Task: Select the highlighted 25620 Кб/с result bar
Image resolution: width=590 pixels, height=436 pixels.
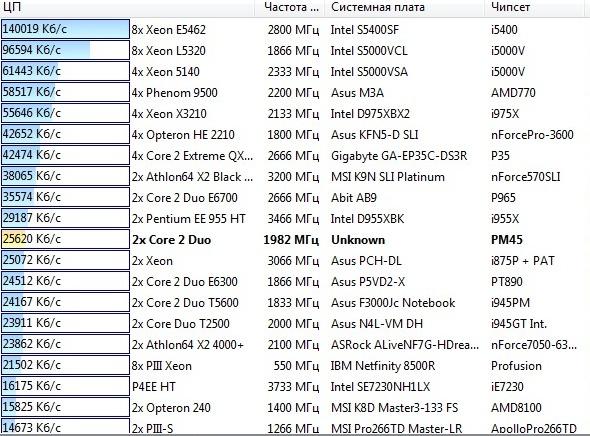Action: coord(65,239)
